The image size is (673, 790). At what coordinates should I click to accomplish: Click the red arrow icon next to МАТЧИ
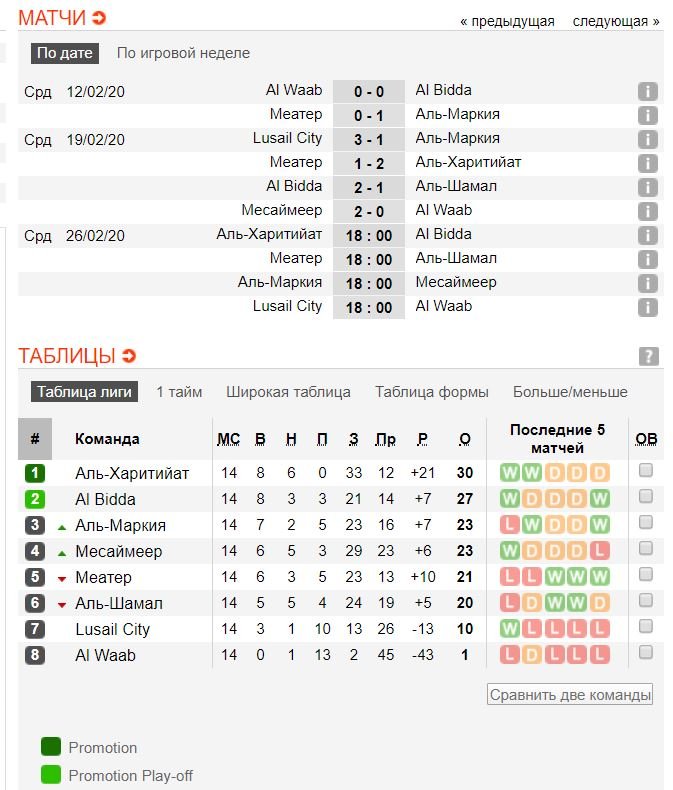coord(98,18)
